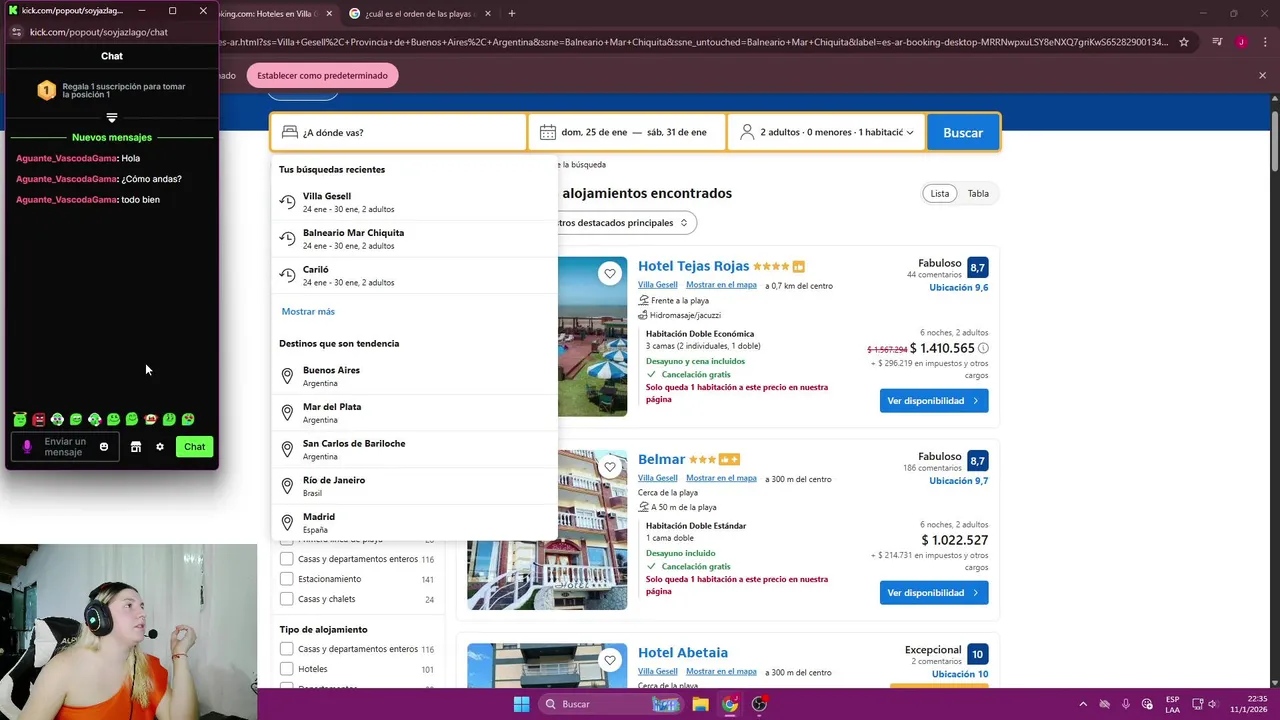The height and width of the screenshot is (720, 1280).
Task: Tick the Casas y chalets filter checkbox
Action: pos(287,599)
